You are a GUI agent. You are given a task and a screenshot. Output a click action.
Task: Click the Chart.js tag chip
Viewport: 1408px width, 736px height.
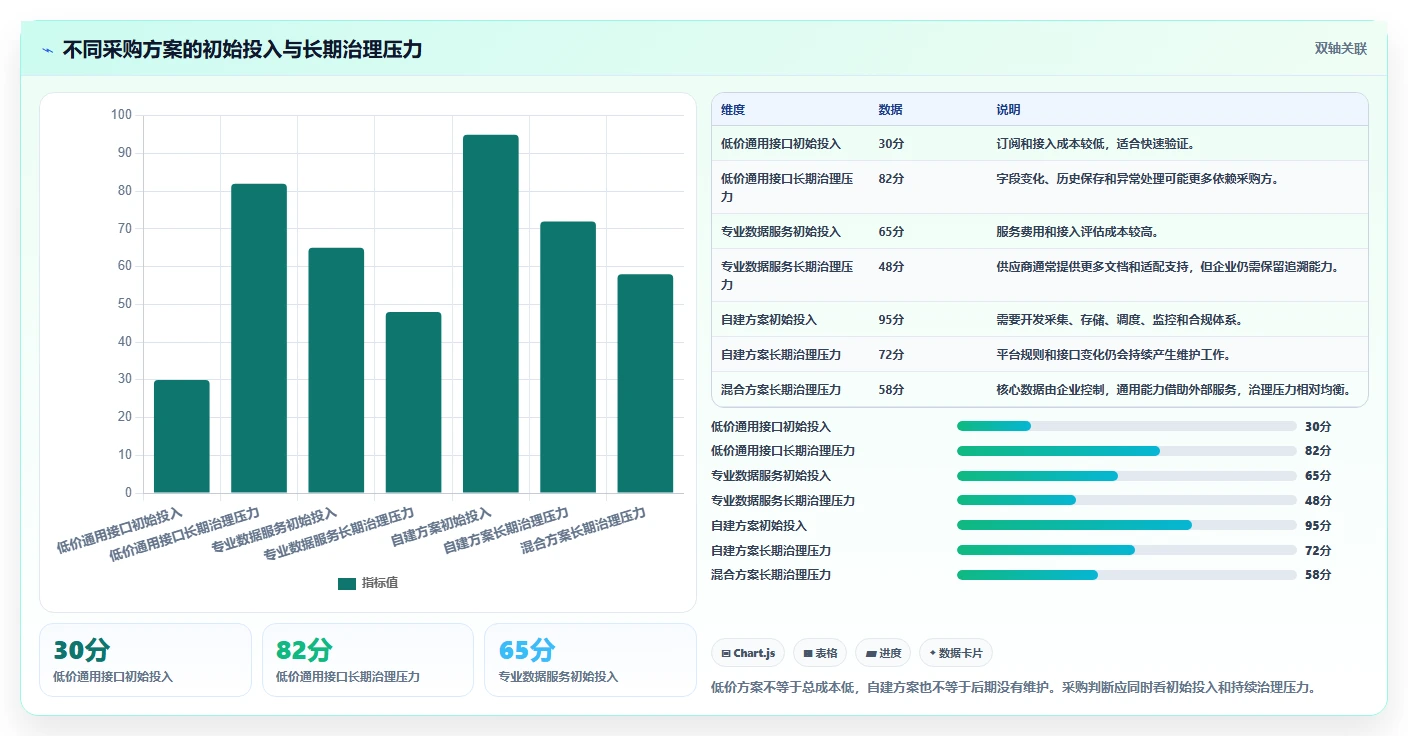click(x=748, y=653)
